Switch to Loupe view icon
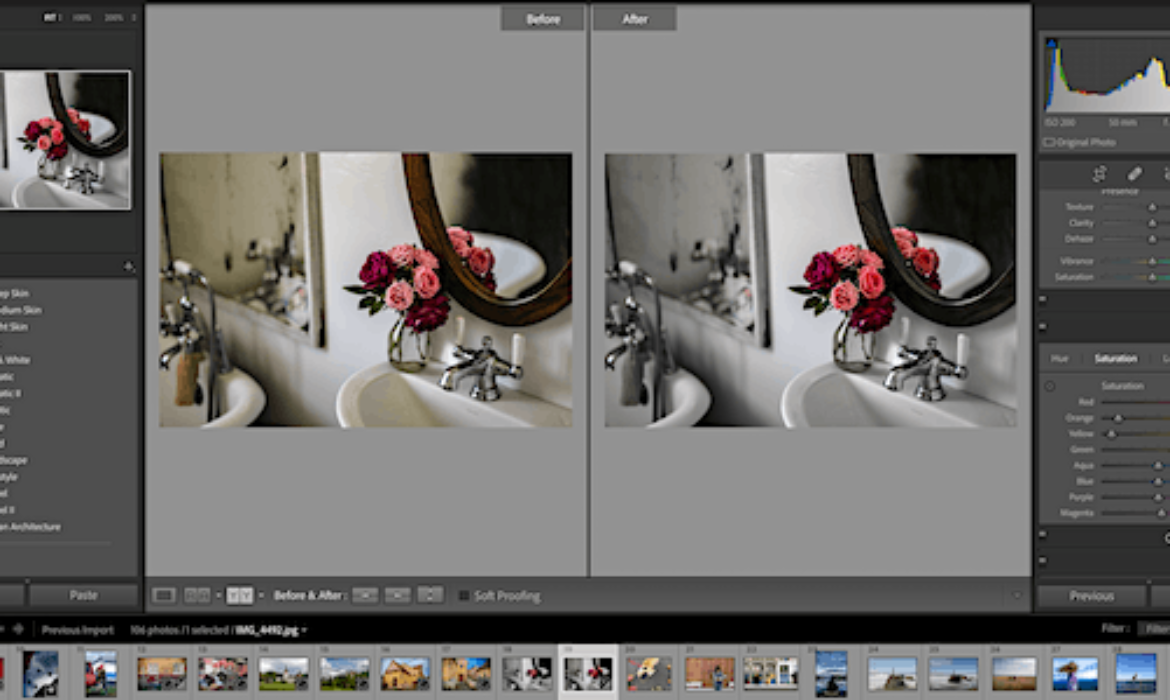Screen dimensions: 1170x700 pos(164,595)
